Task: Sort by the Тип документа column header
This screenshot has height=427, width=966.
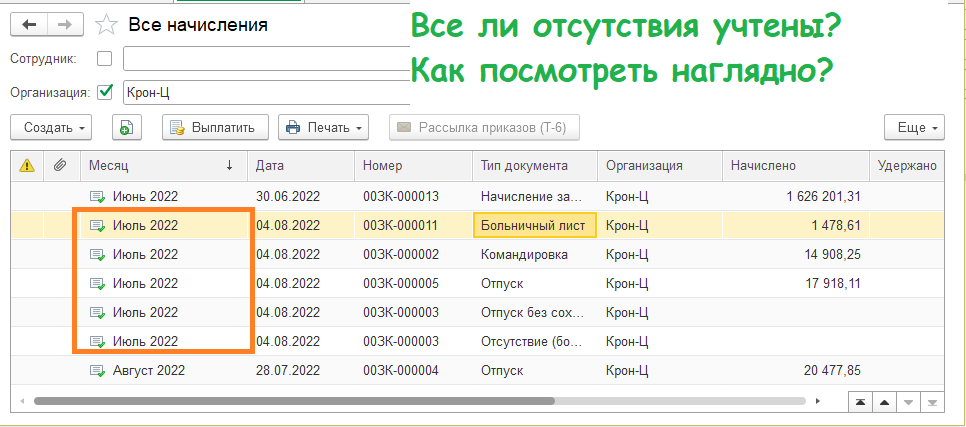Action: coord(535,165)
